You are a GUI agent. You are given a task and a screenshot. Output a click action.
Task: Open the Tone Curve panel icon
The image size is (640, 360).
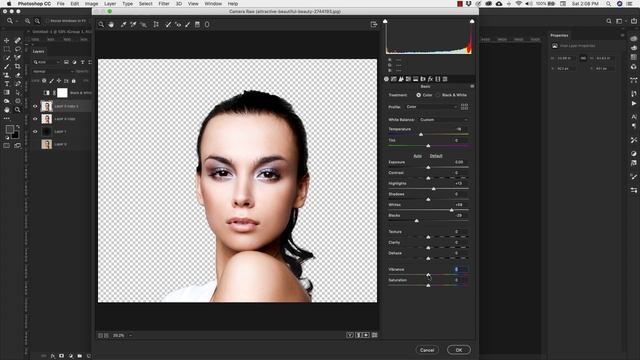point(393,79)
